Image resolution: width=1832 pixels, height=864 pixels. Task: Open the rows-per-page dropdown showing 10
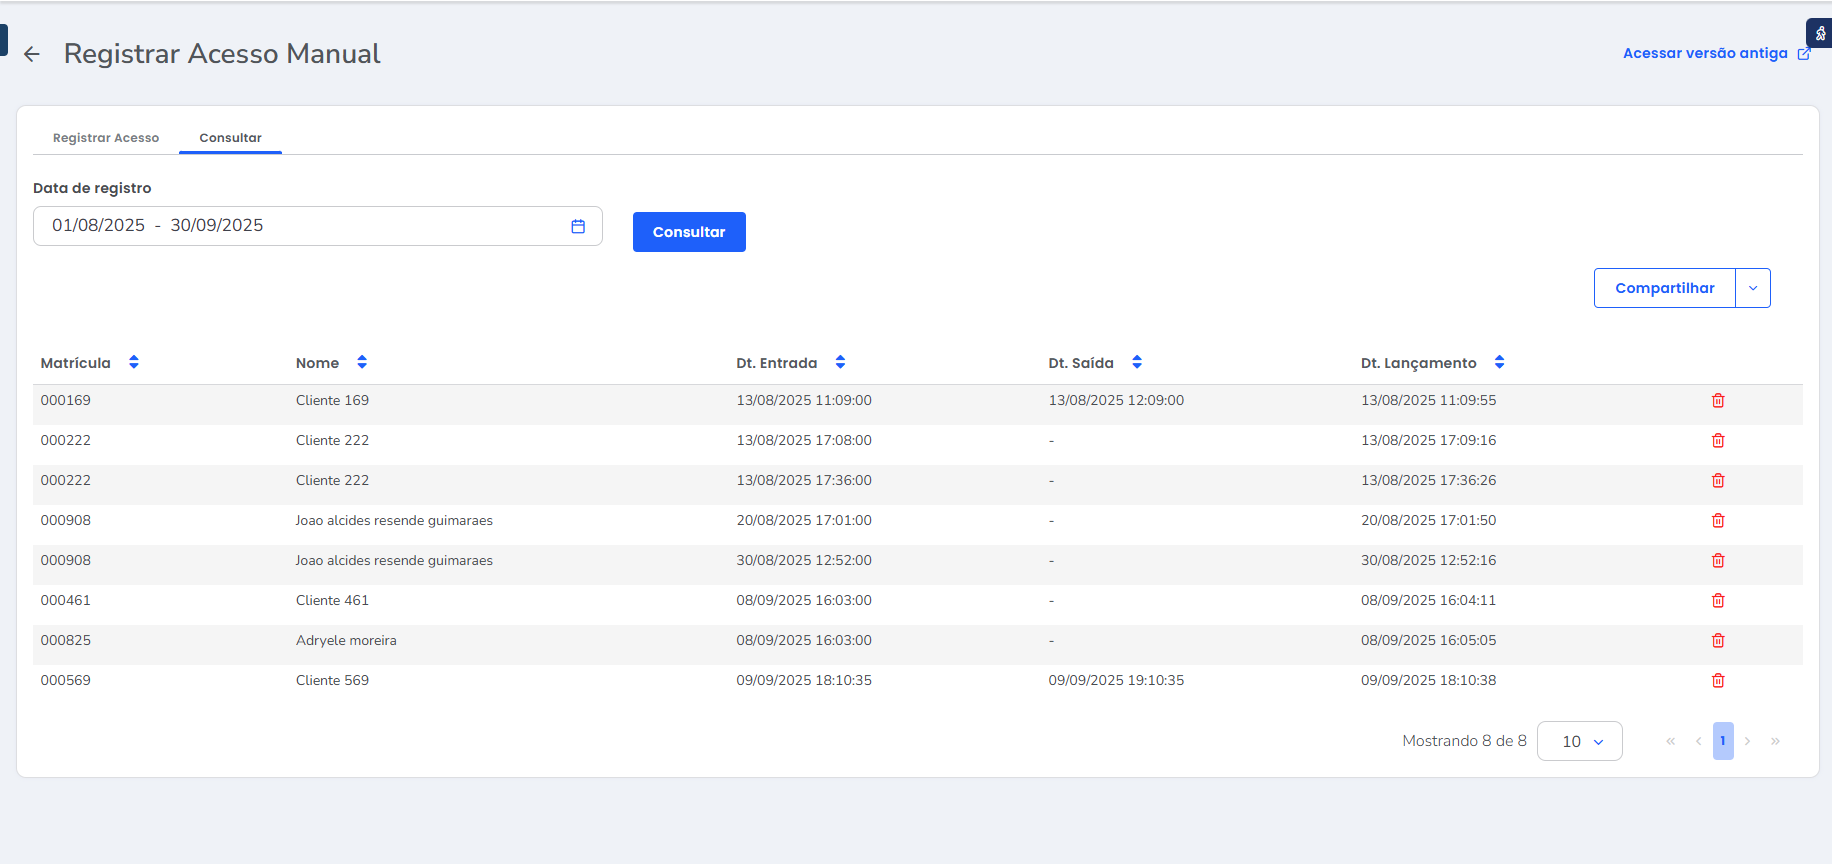point(1579,741)
